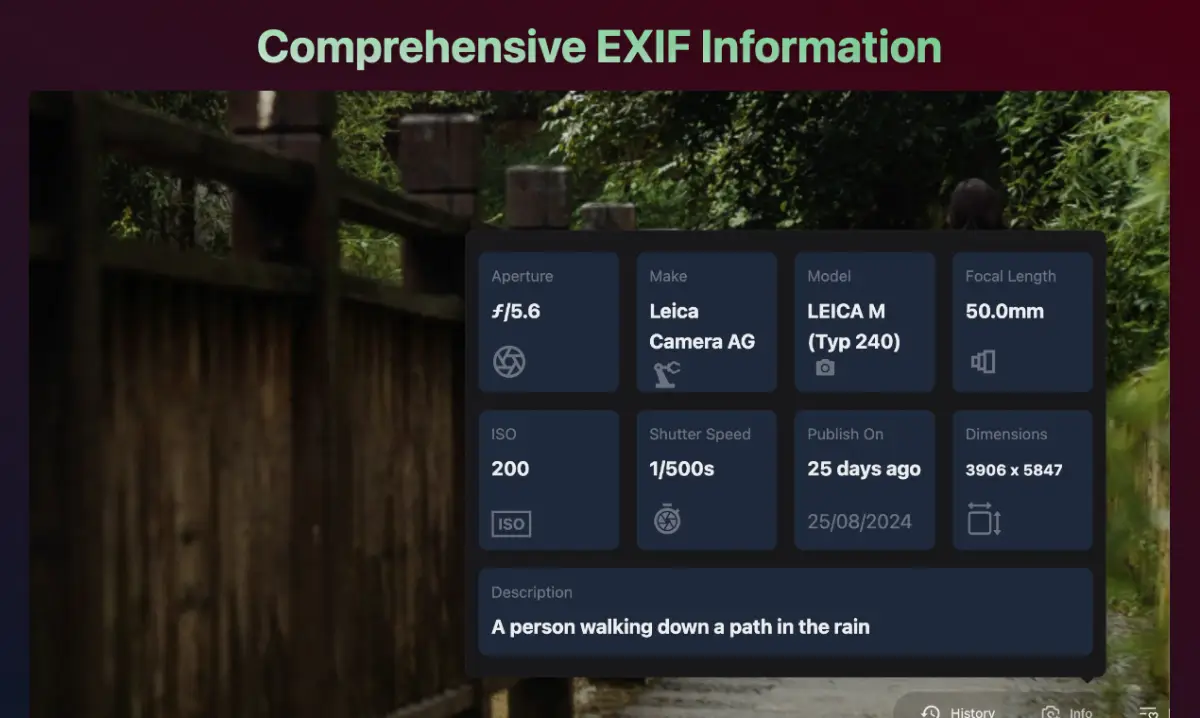The image size is (1200, 718).
Task: Open the Info button
Action: 1068,712
